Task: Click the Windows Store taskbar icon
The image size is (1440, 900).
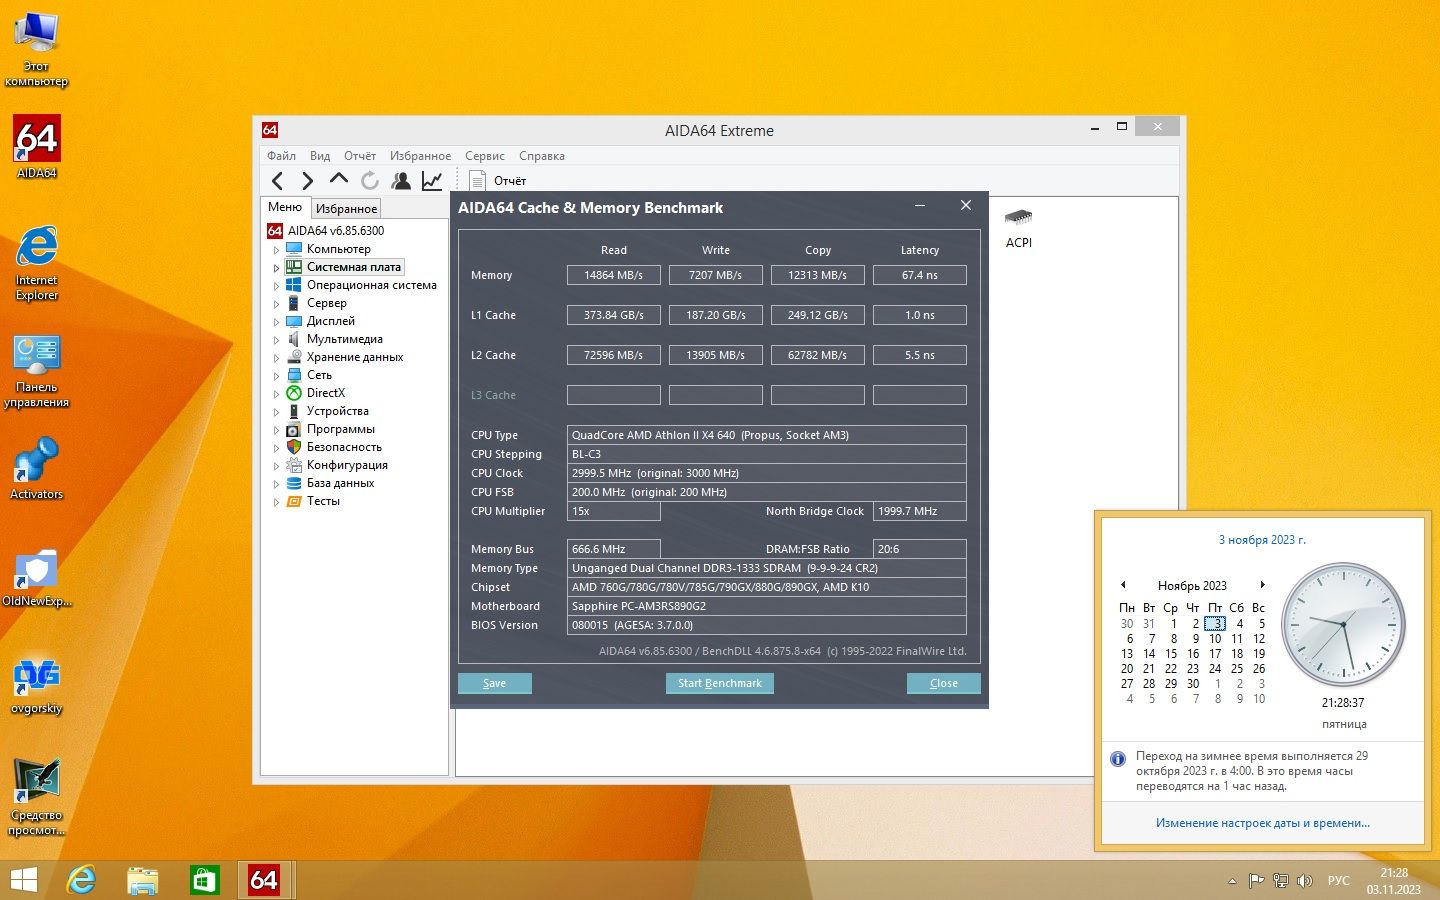Action: pos(204,880)
